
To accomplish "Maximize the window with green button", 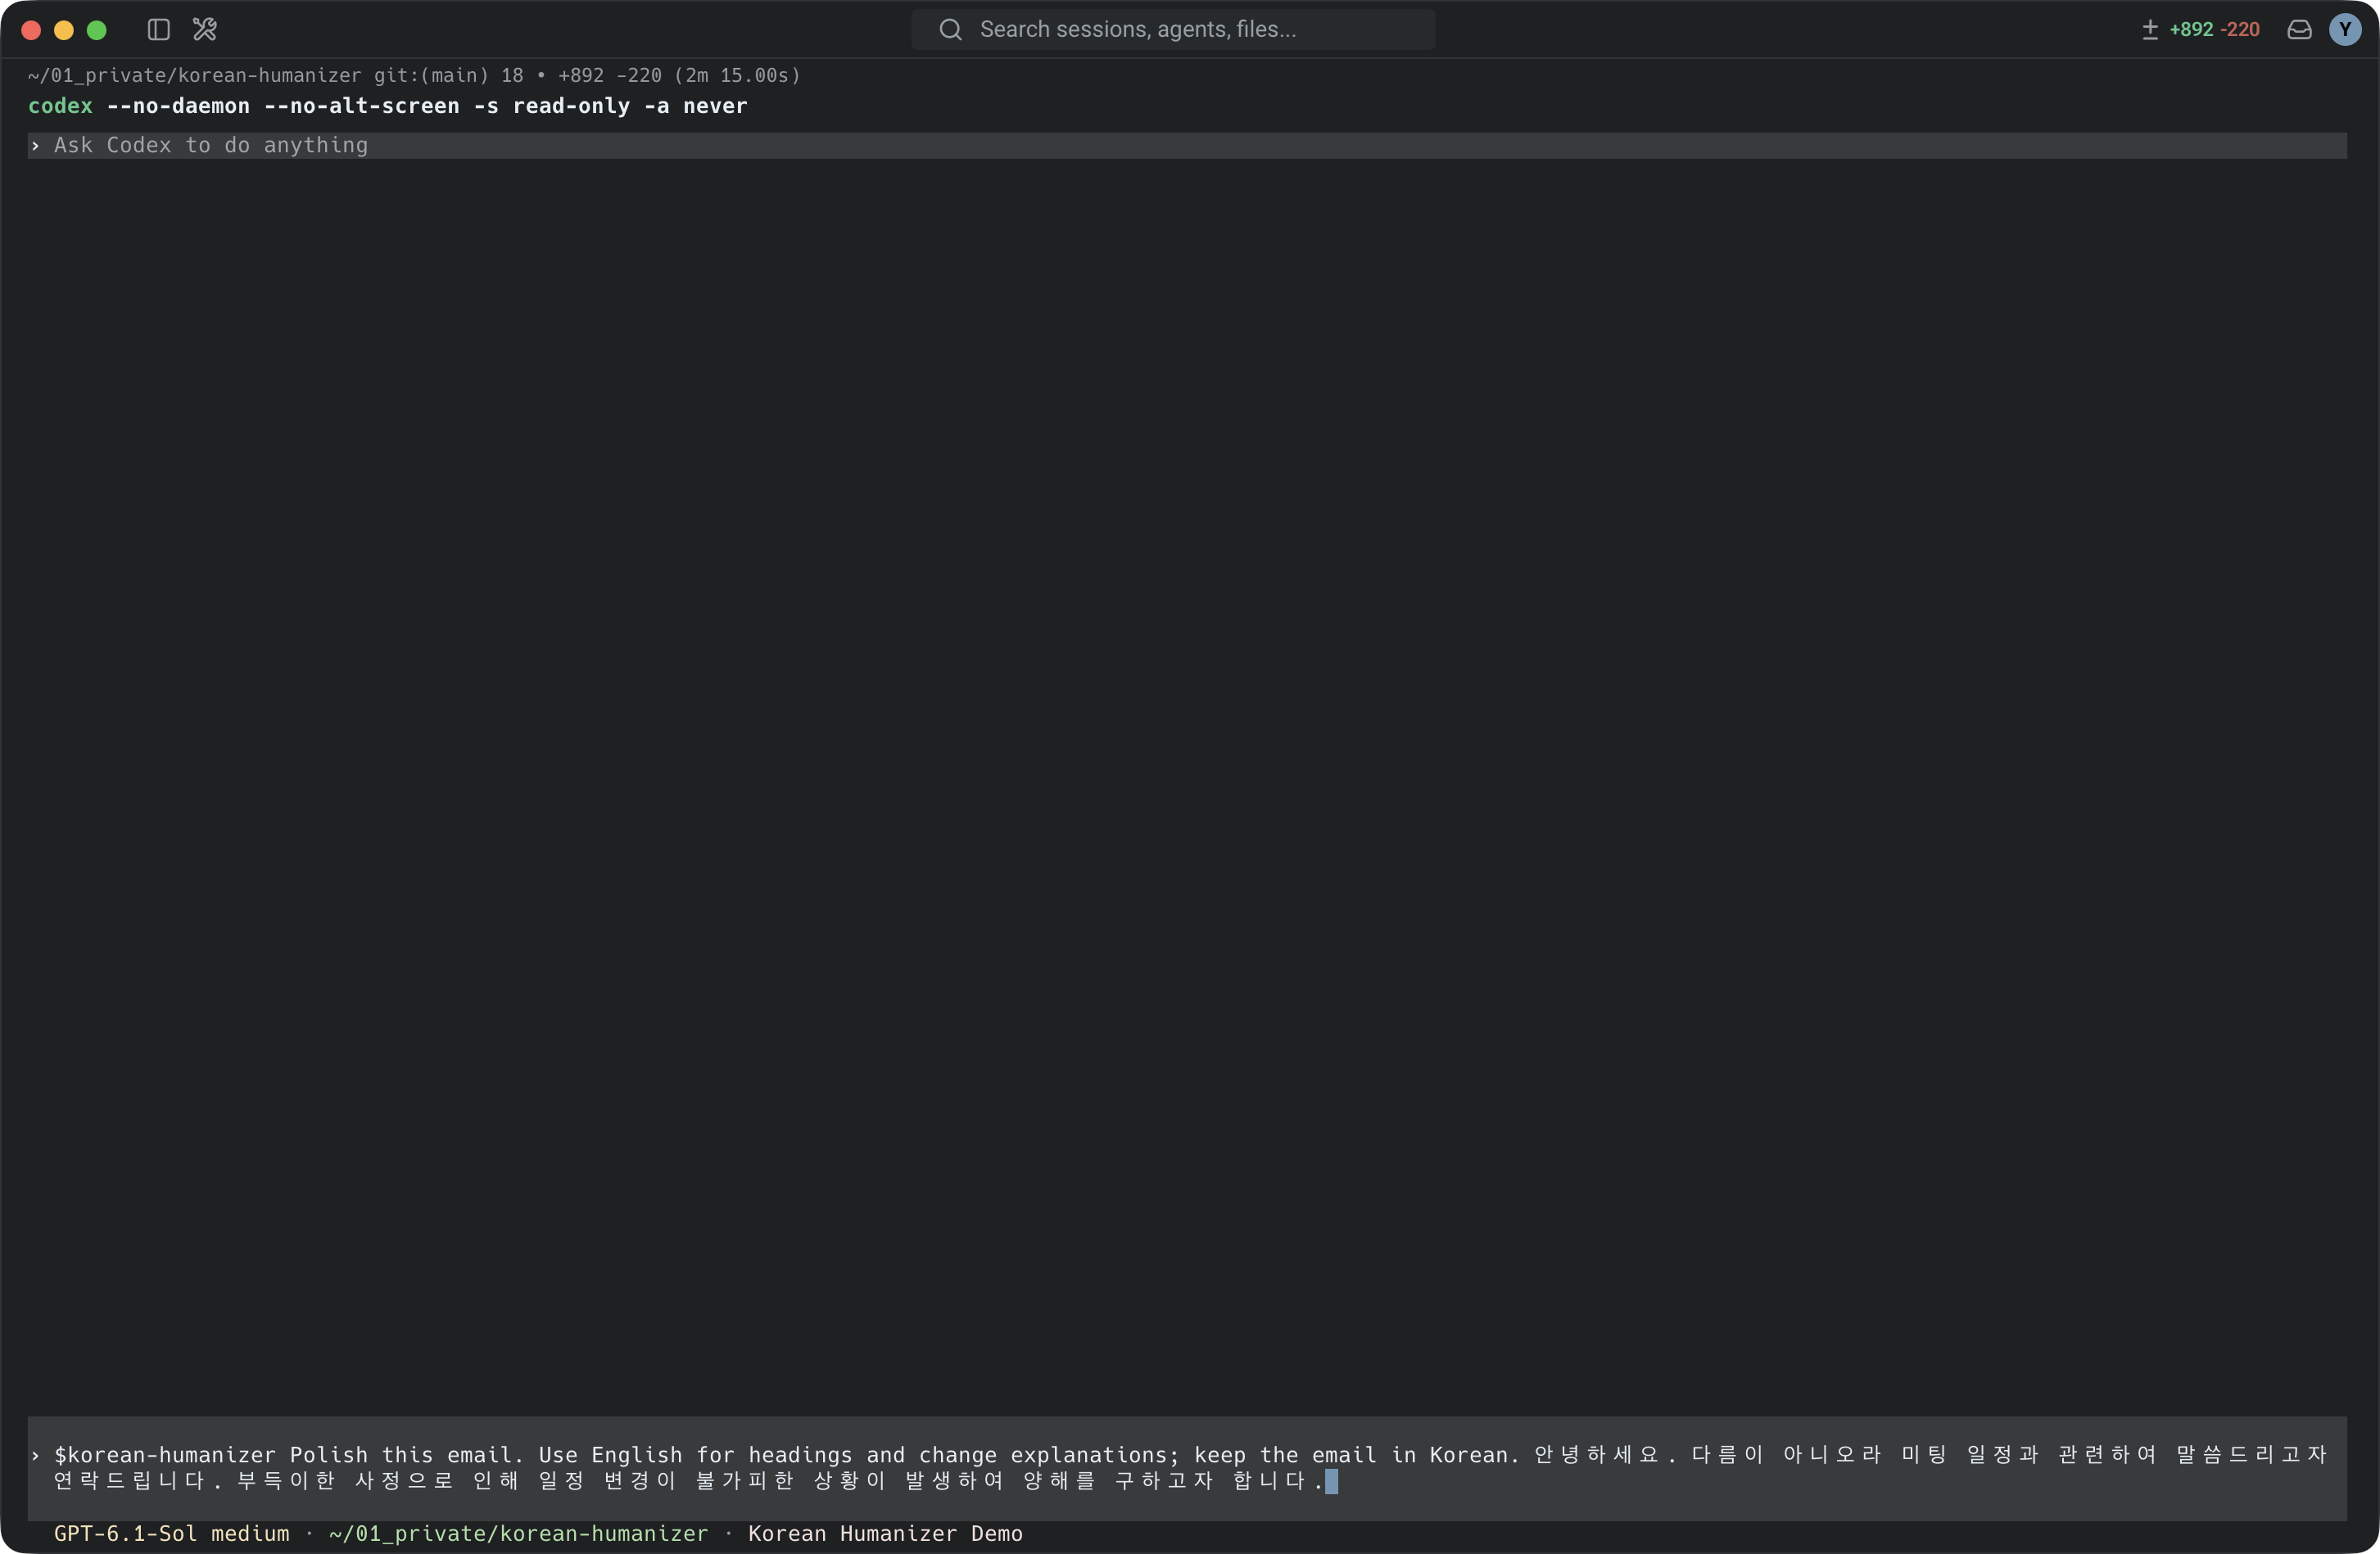I will click(97, 30).
